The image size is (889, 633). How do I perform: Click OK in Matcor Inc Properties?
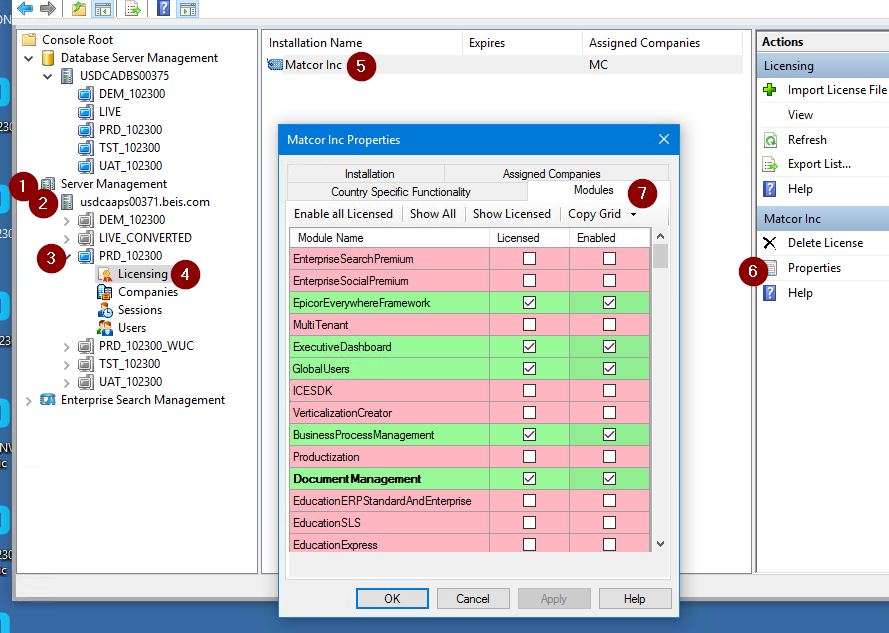(x=392, y=598)
